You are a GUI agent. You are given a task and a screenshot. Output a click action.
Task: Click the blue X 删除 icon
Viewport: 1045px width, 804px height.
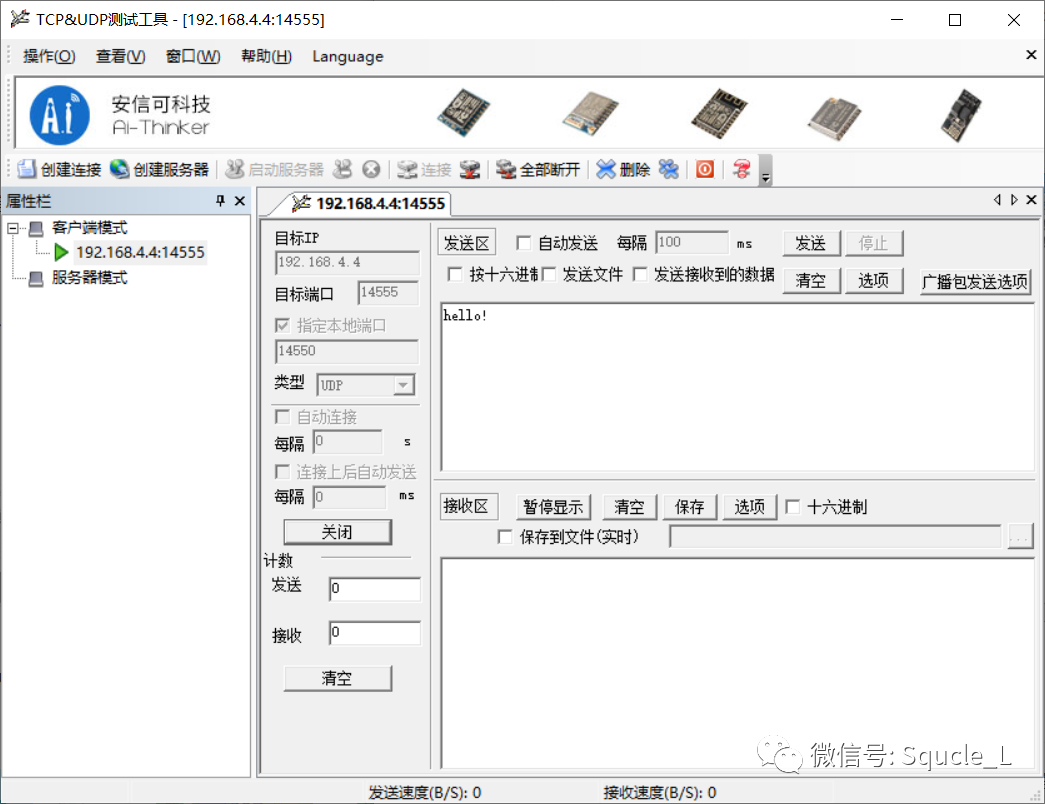click(605, 169)
